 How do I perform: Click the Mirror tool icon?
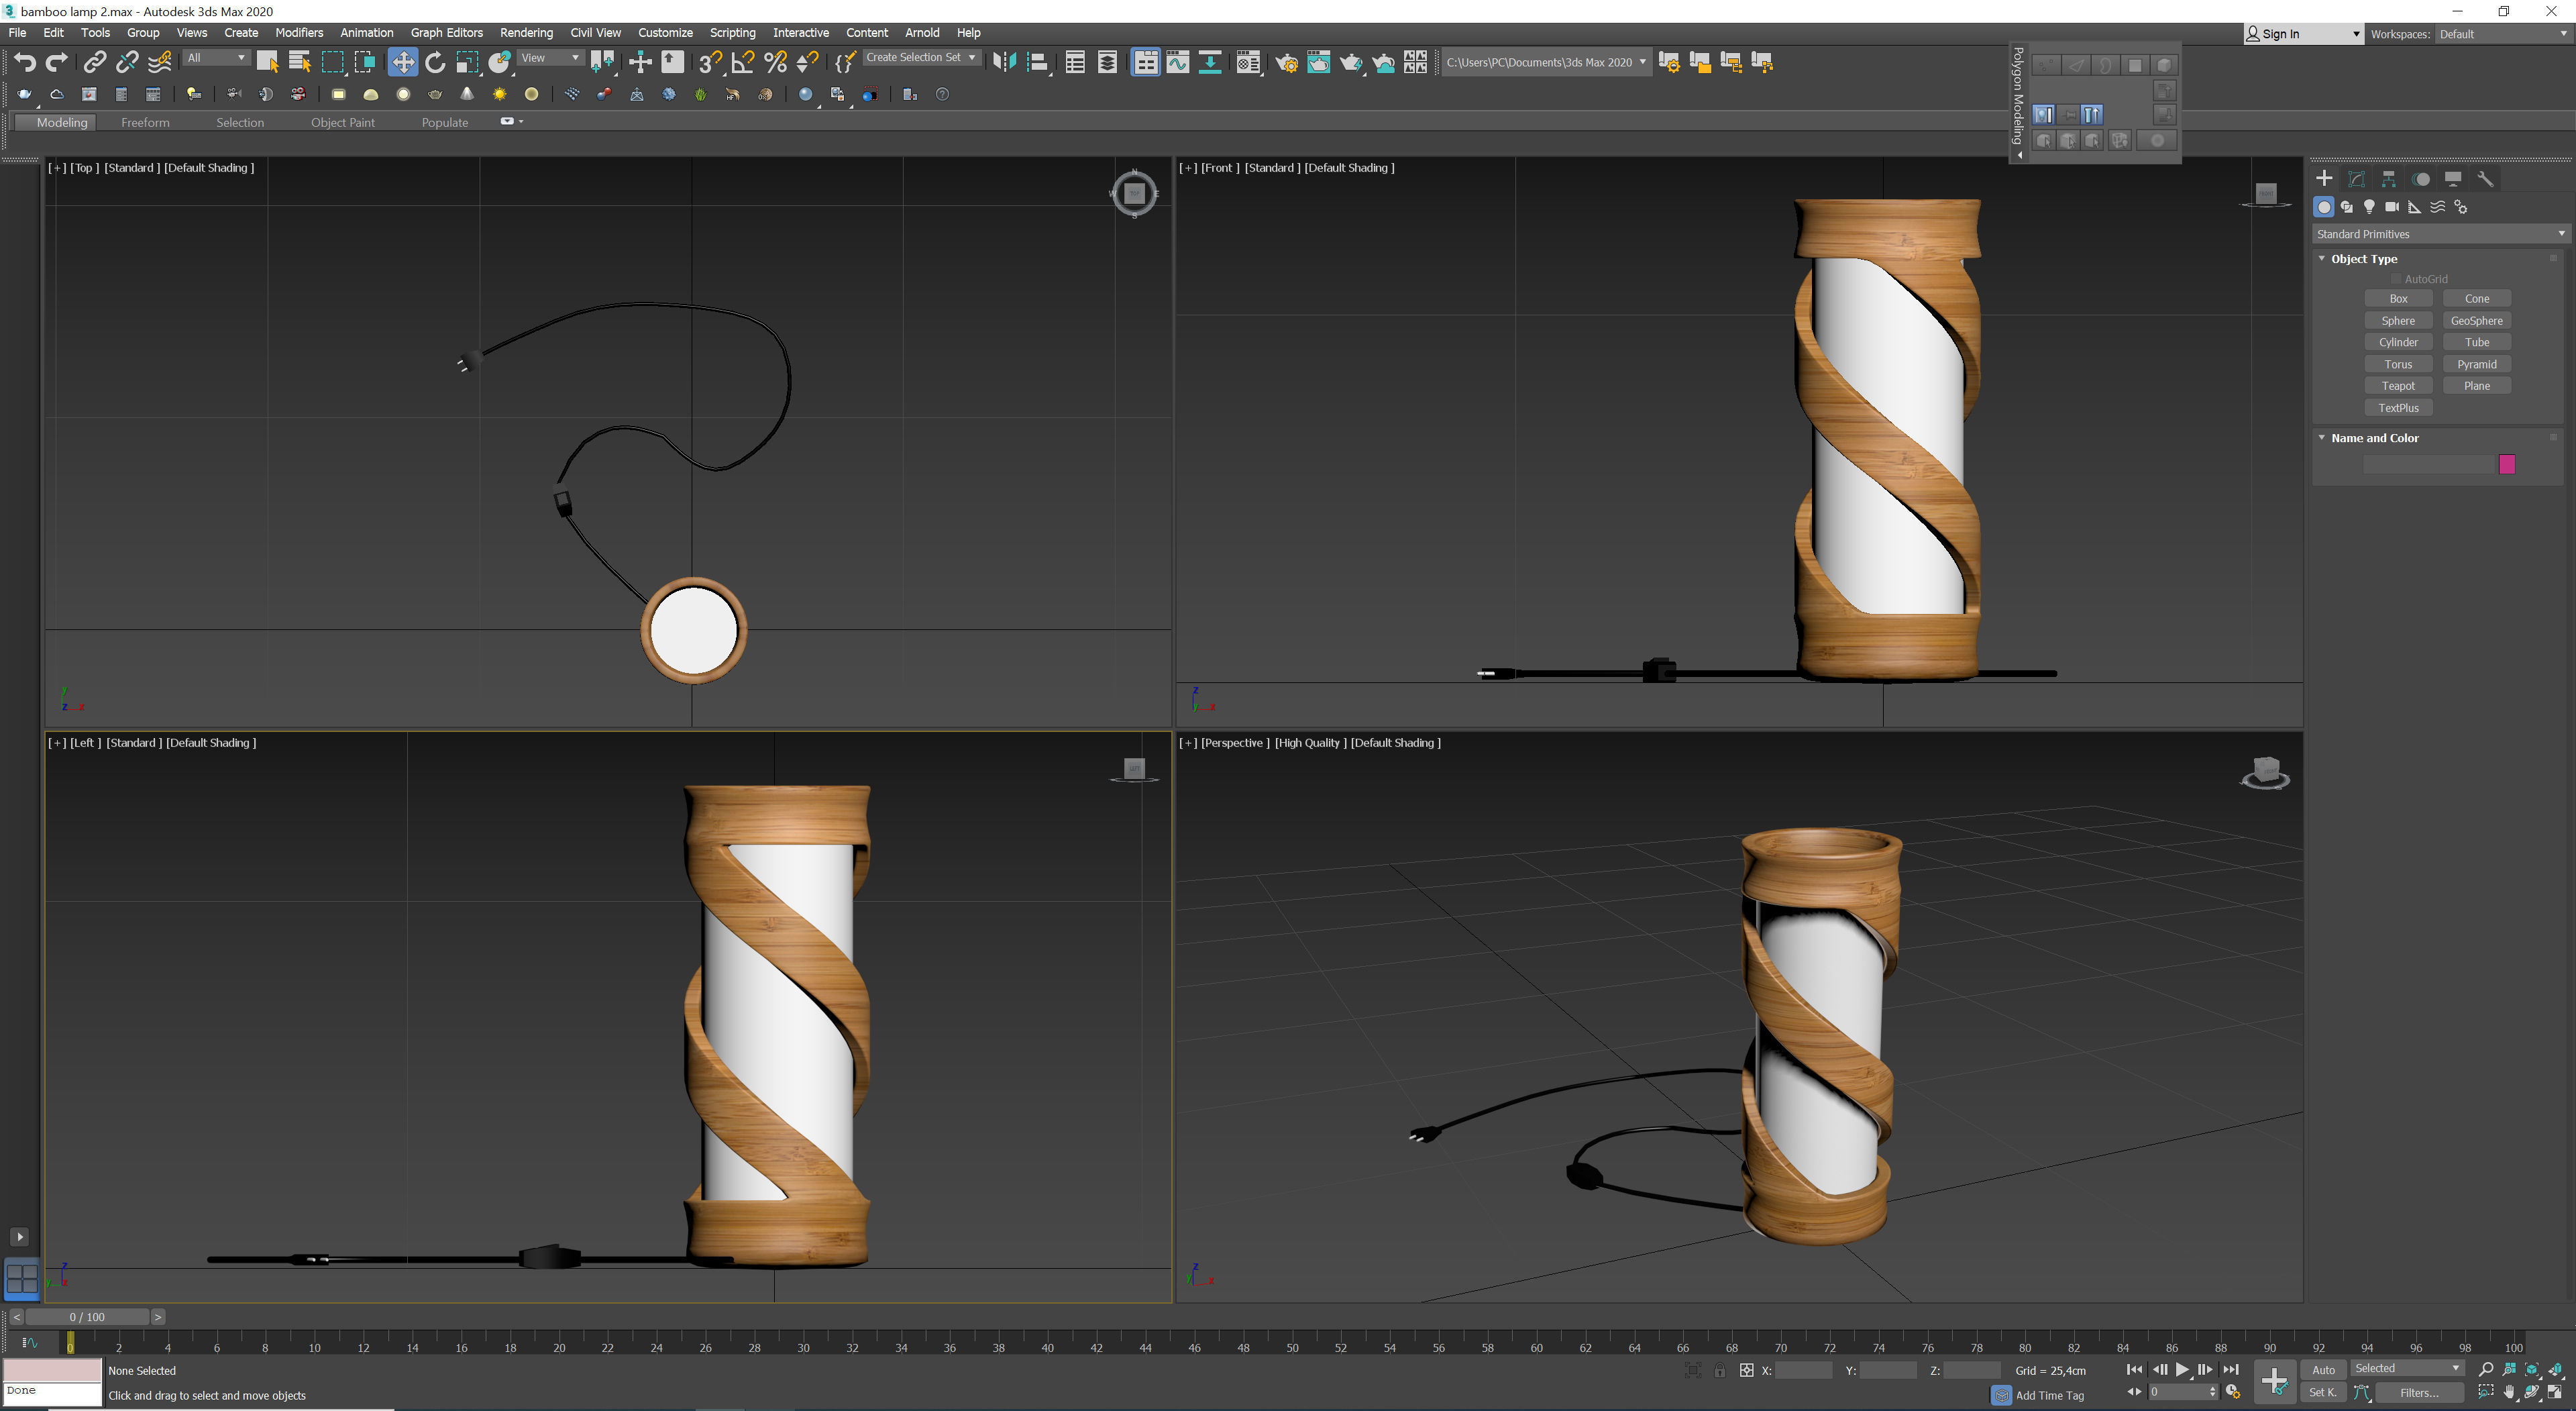[1004, 62]
